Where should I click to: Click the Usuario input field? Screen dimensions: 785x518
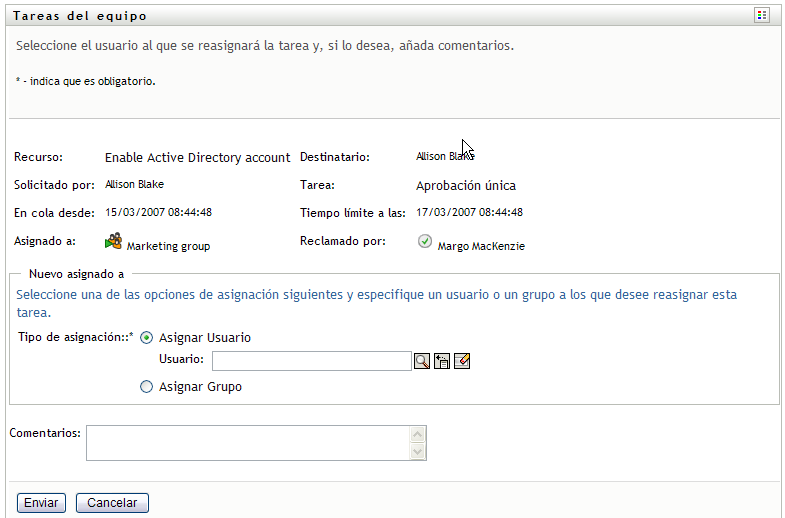click(311, 361)
